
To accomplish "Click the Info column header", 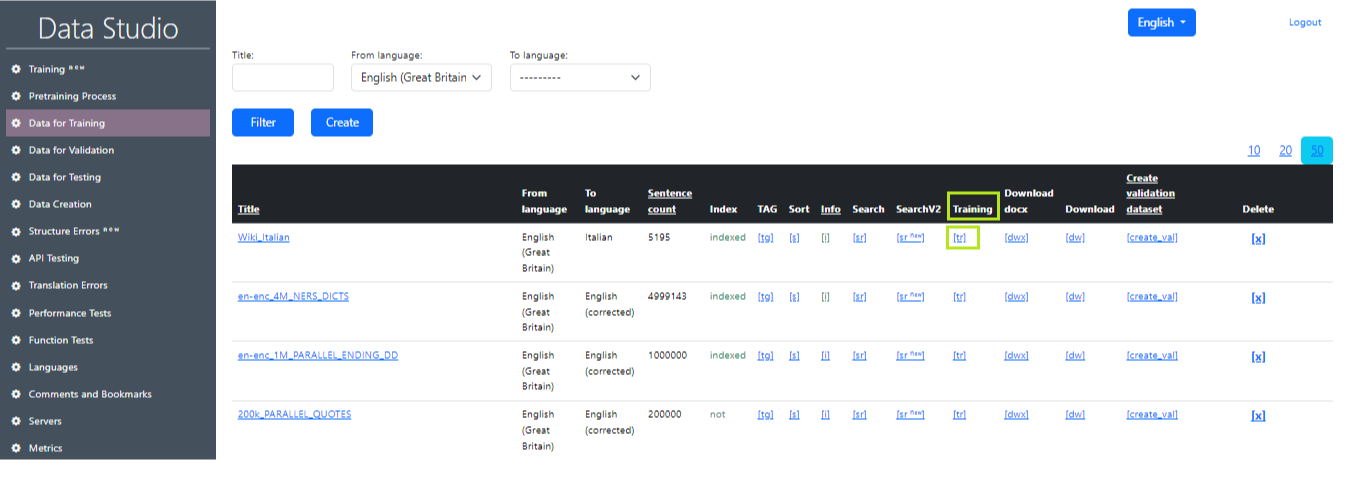I will 831,209.
